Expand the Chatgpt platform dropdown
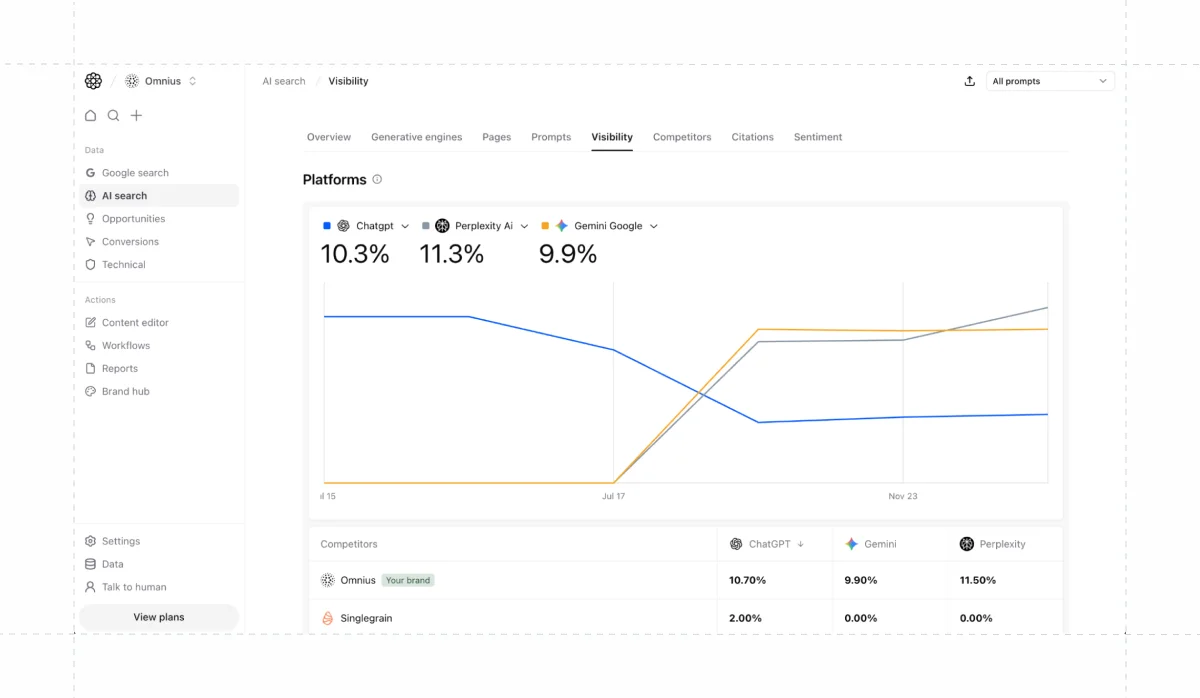 point(405,227)
